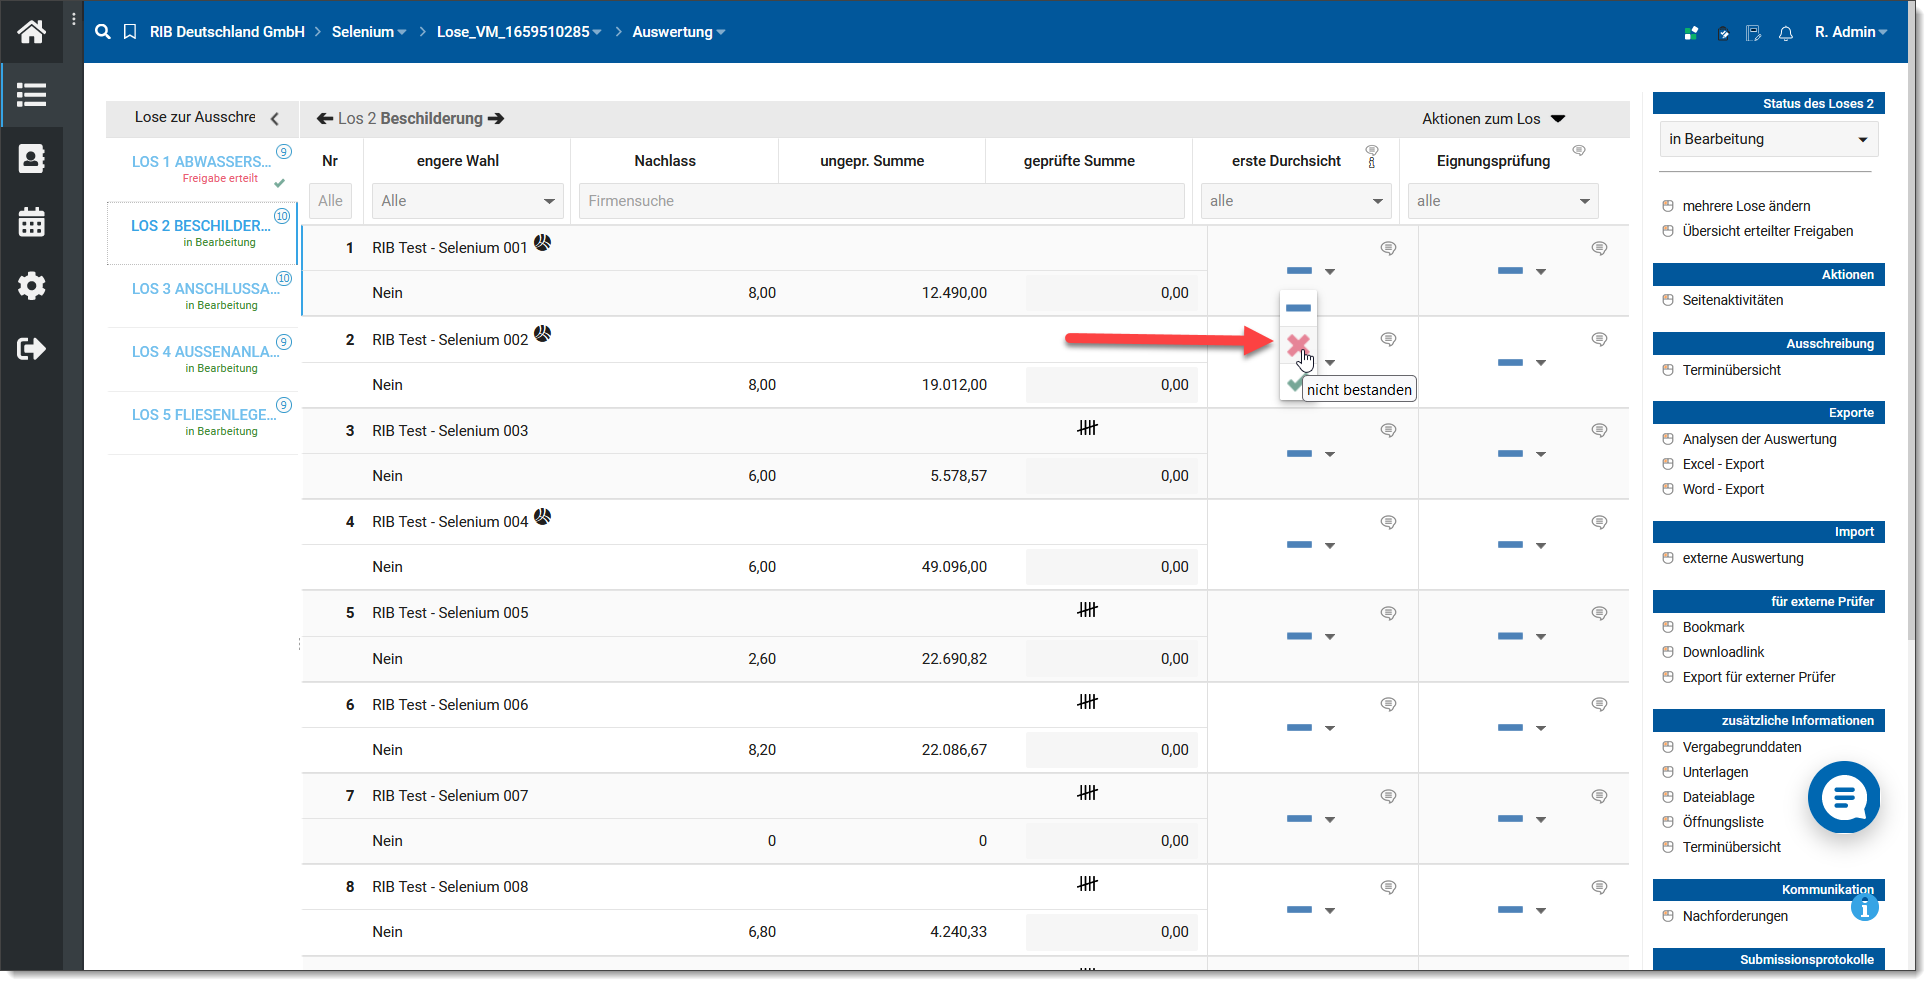Open the Auswertung breadcrumb menu

pyautogui.click(x=678, y=32)
